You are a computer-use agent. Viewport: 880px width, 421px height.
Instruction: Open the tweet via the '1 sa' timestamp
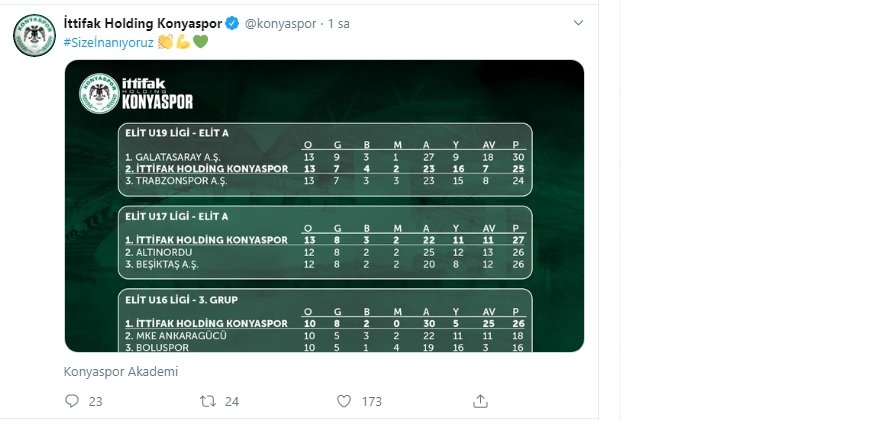[338, 22]
